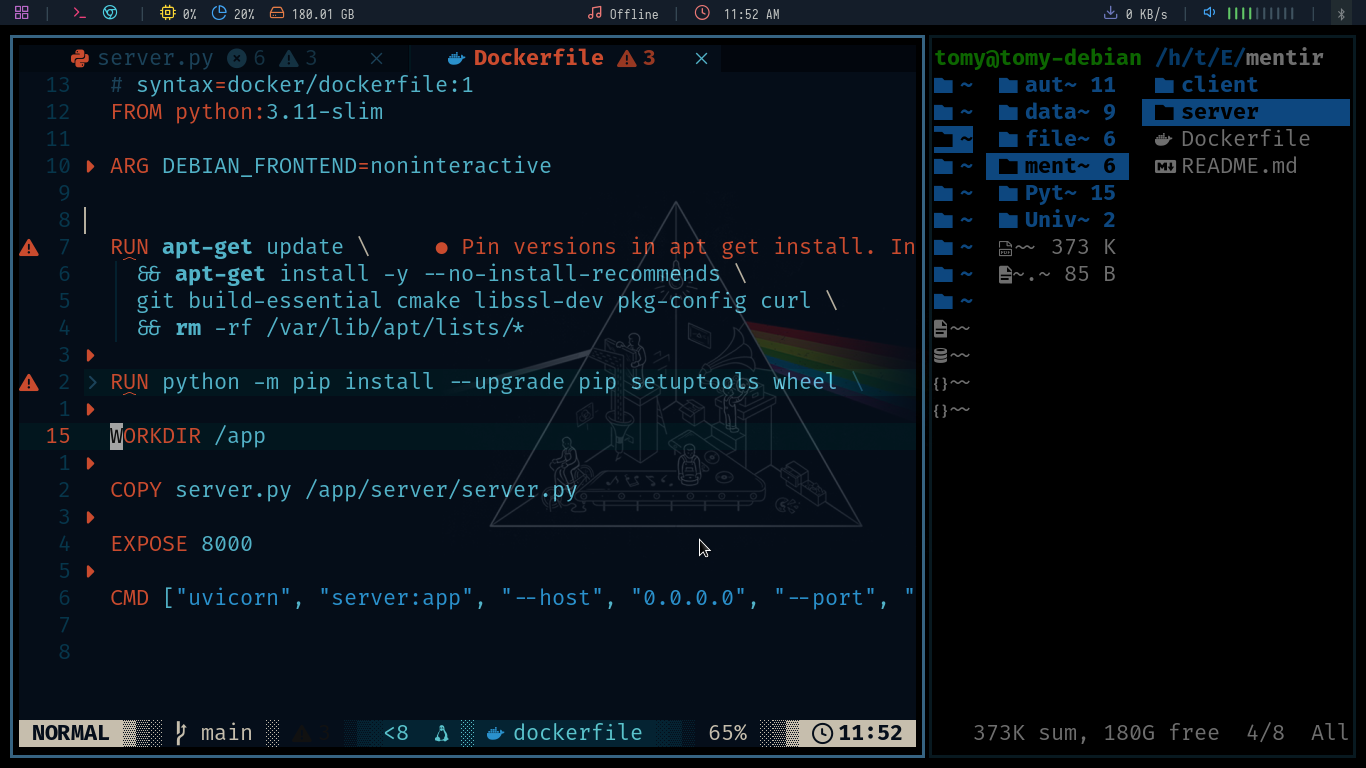Click the '373K sum, 180G free' status

coord(1096,733)
